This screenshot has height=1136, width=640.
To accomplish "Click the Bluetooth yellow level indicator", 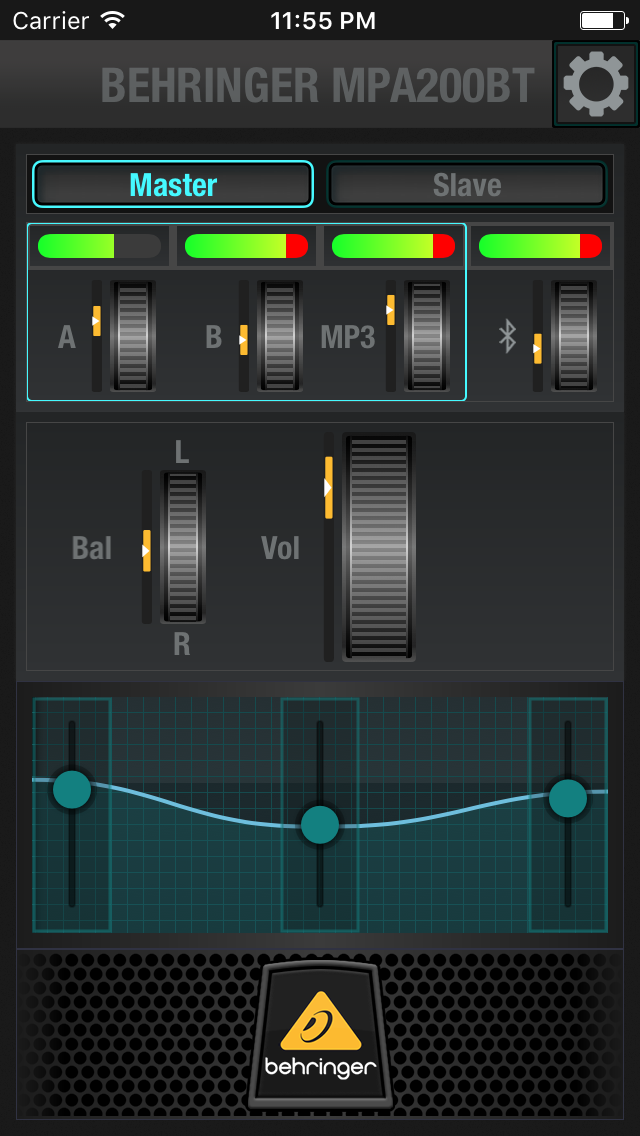I will [x=538, y=348].
